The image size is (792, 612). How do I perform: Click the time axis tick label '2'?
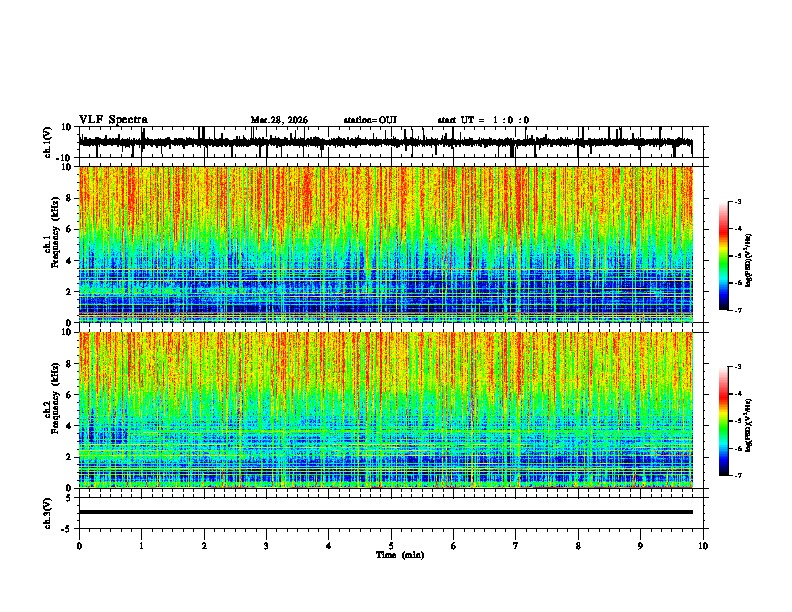[204, 546]
